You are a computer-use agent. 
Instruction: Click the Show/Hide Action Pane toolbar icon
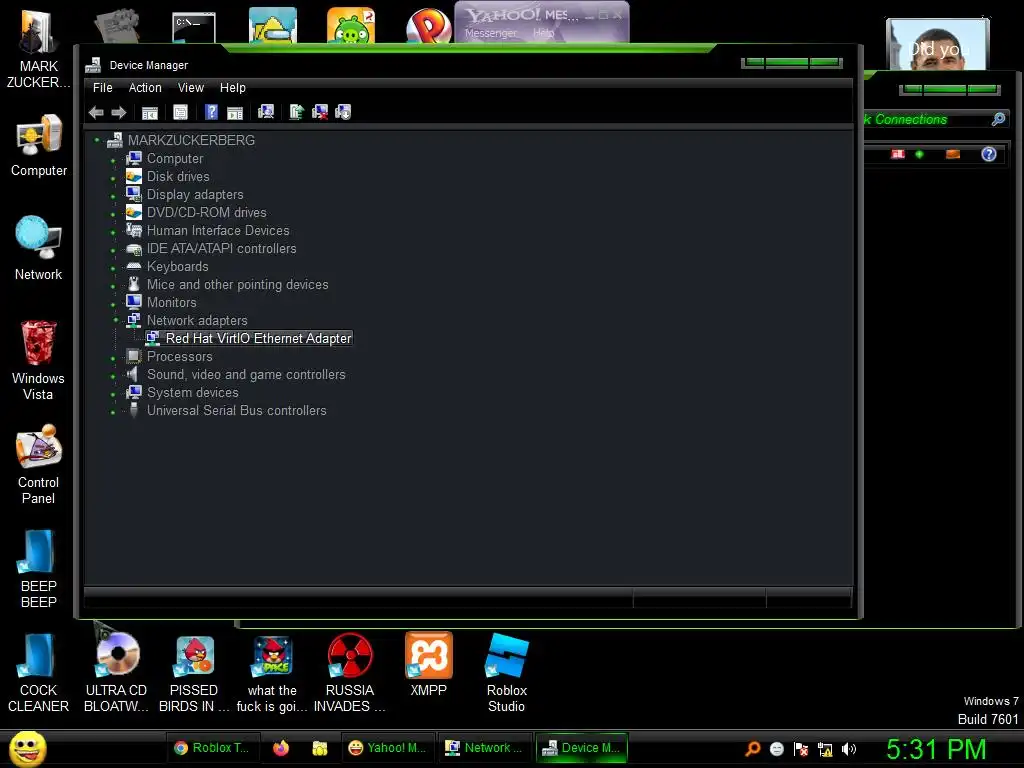point(234,113)
